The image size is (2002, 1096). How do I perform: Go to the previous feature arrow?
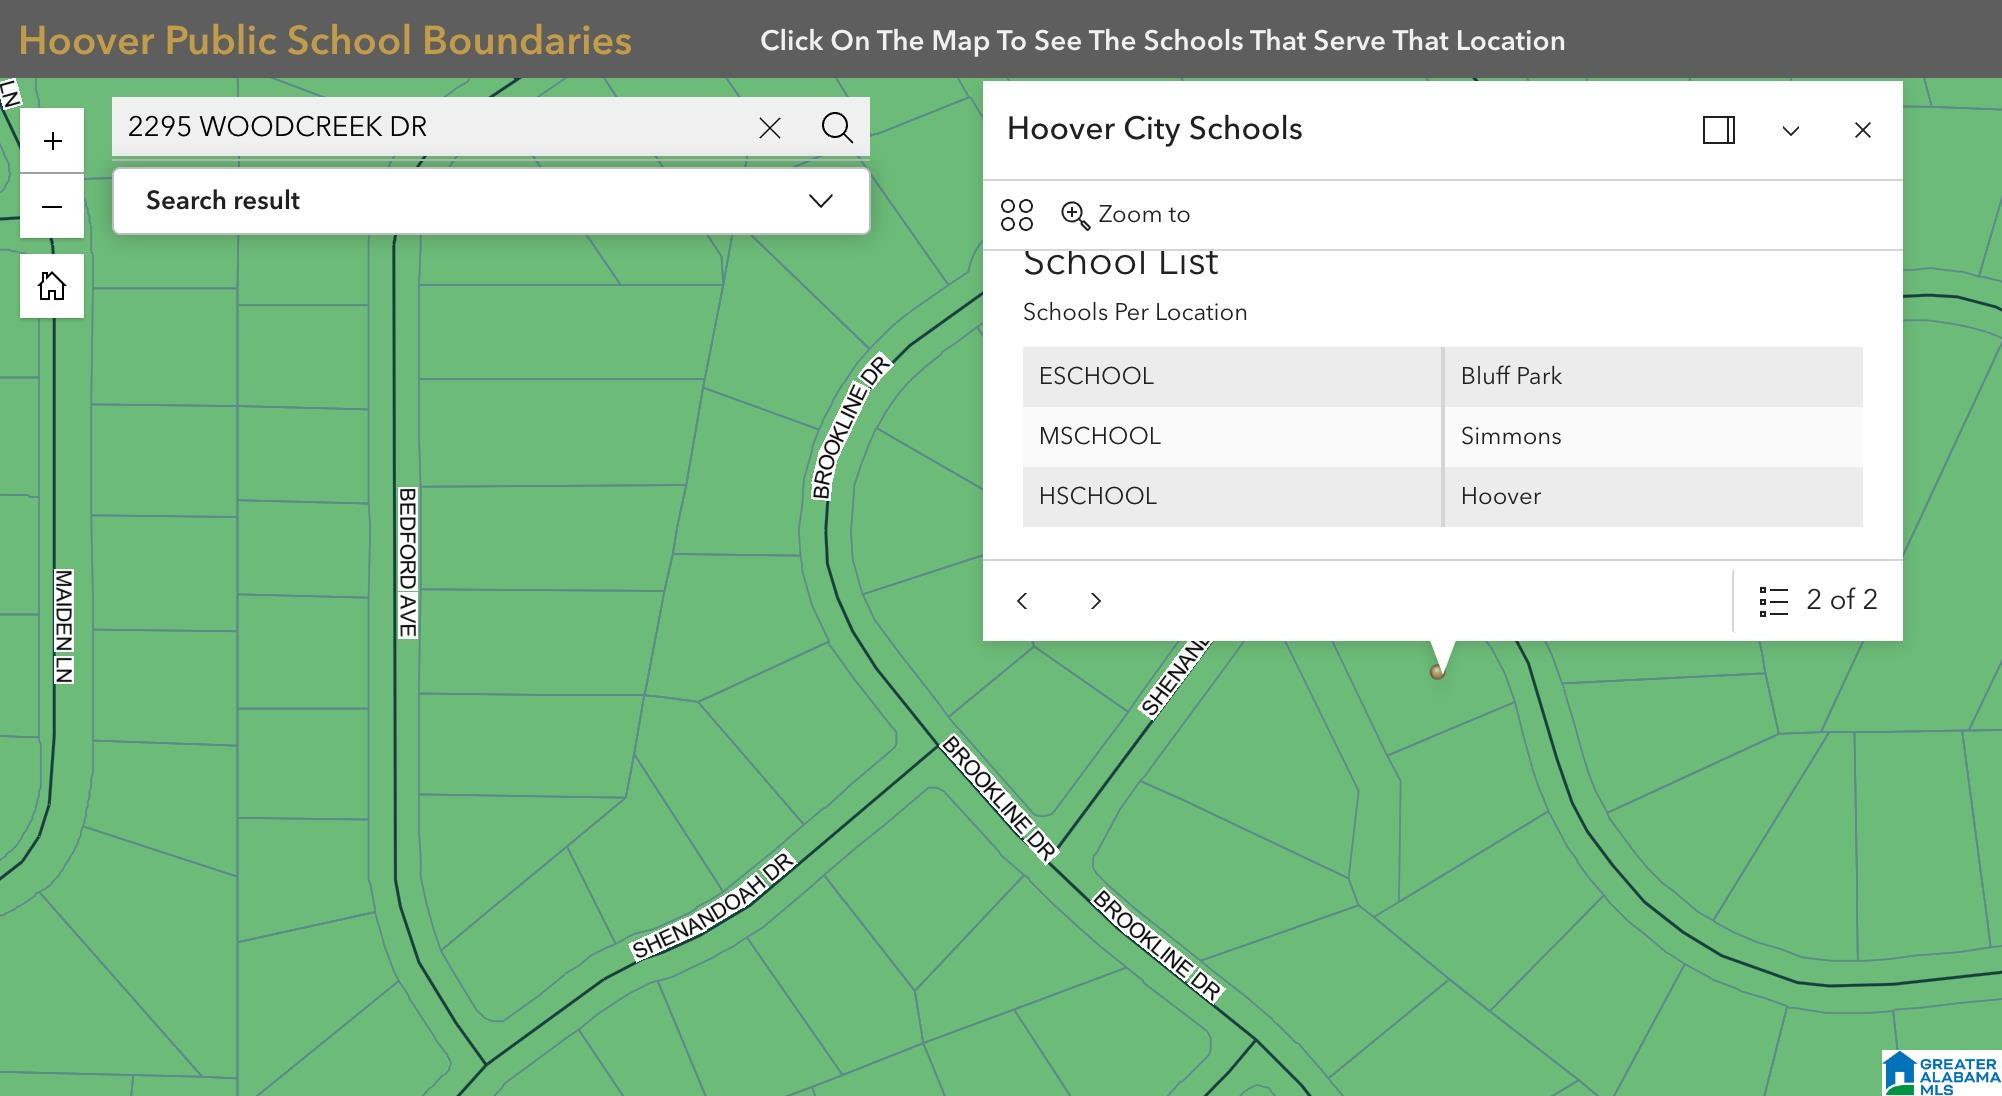click(x=1022, y=601)
